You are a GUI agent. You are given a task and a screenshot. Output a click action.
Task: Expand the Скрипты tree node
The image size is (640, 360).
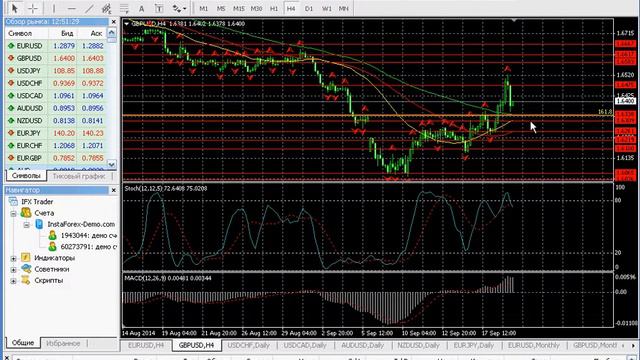(13, 281)
